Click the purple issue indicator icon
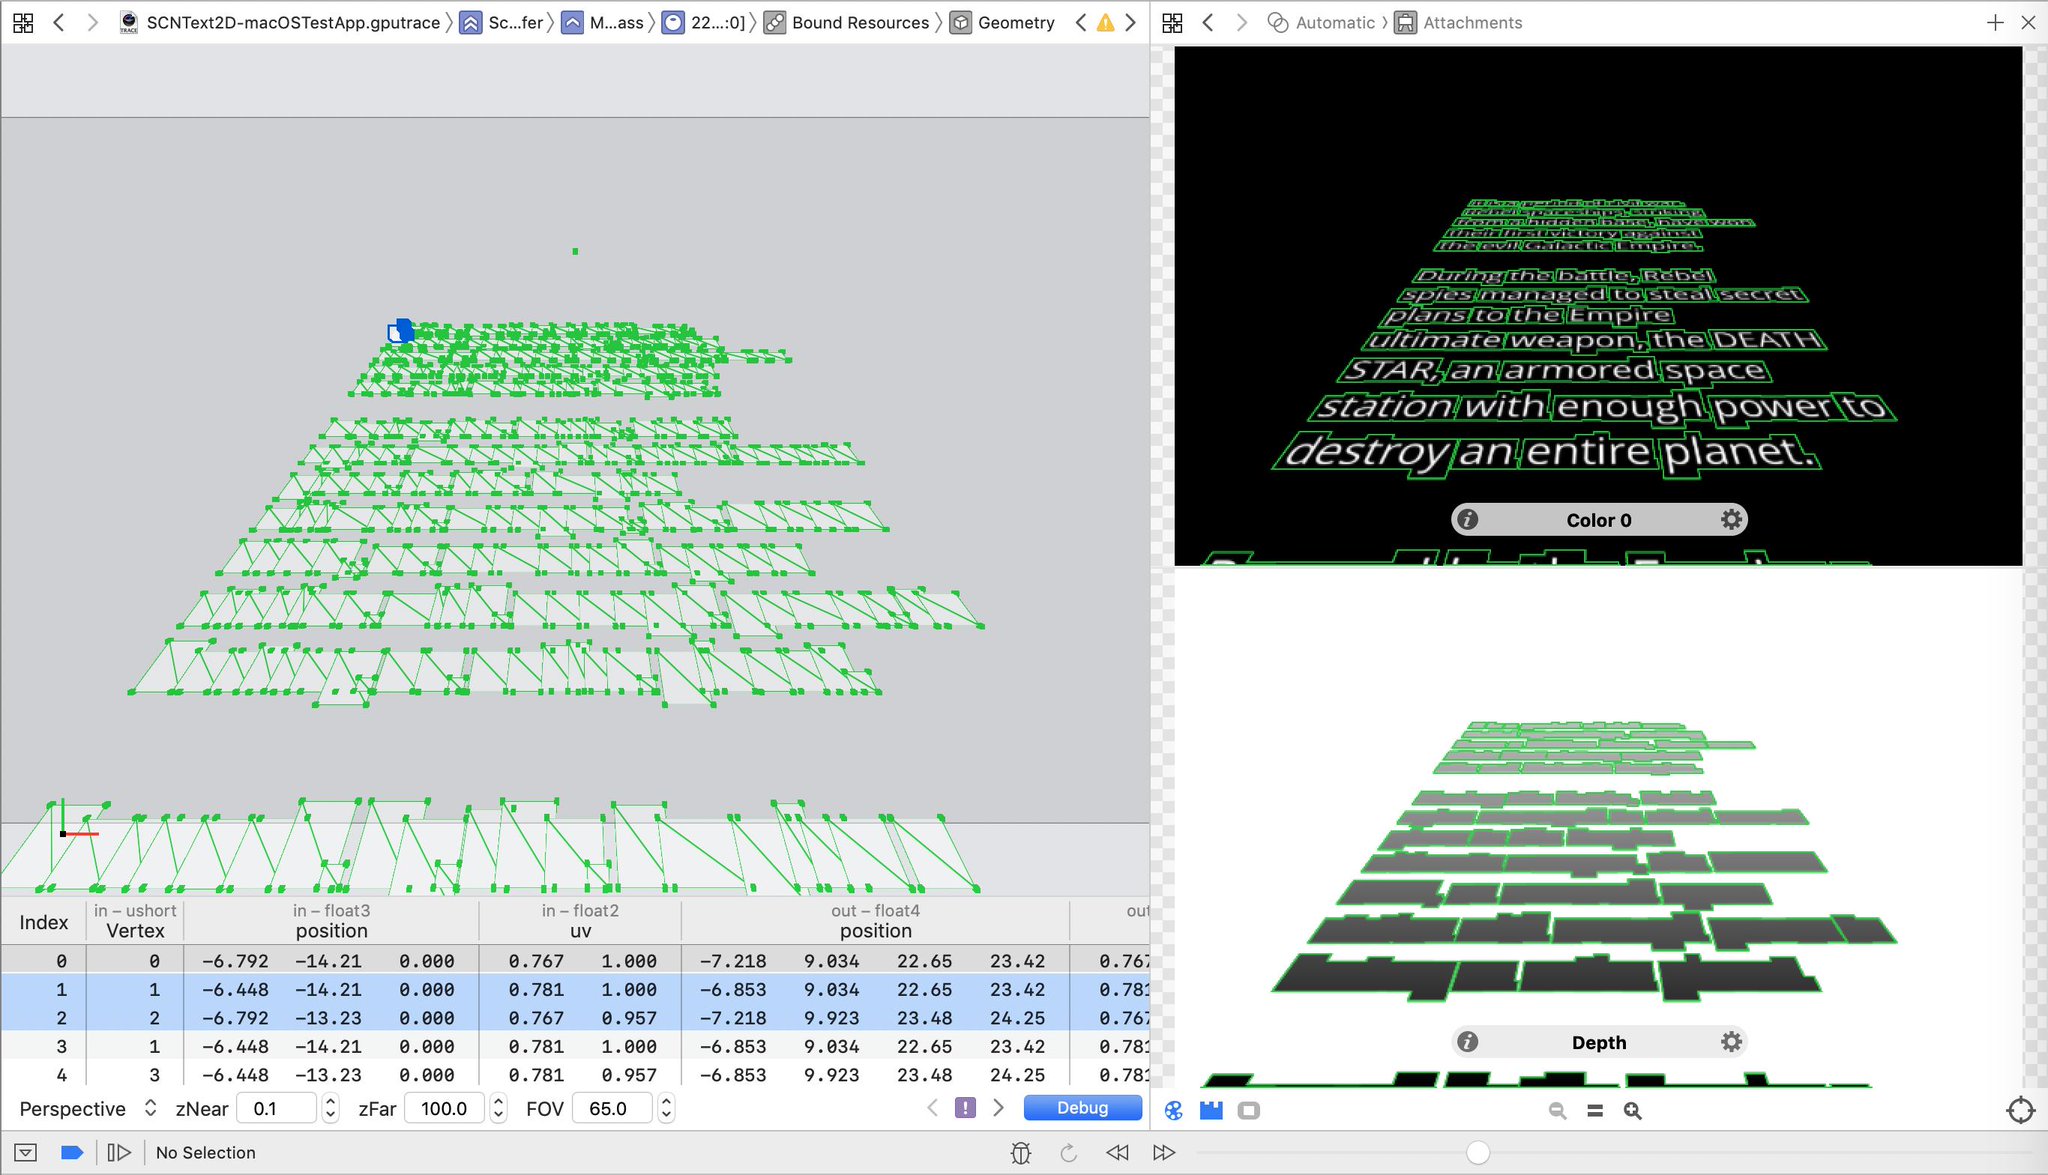Screen dimensions: 2048x1175 (x=965, y=1107)
